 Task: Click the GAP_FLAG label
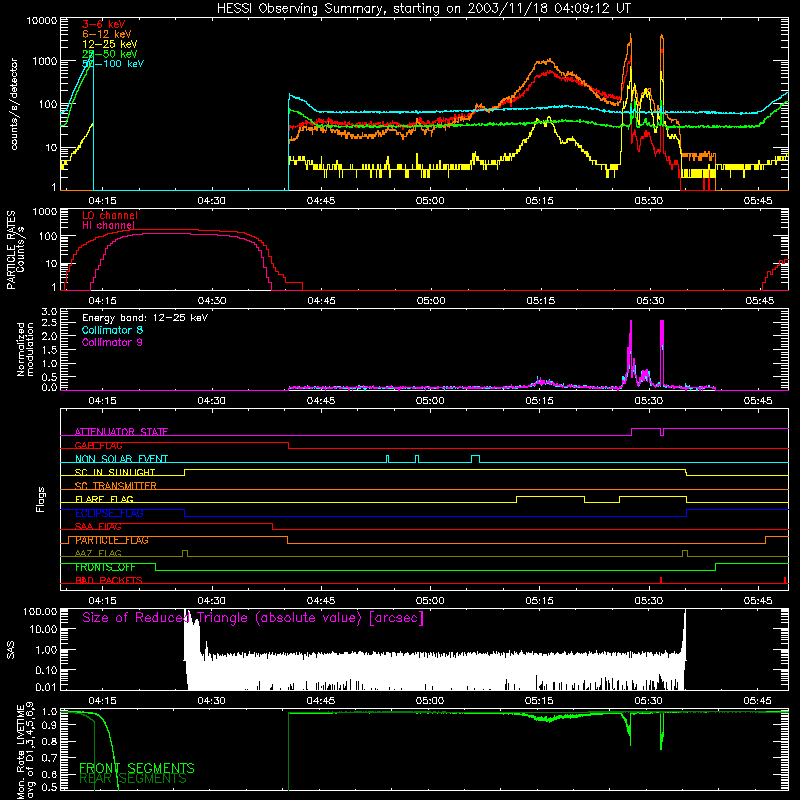coord(98,445)
